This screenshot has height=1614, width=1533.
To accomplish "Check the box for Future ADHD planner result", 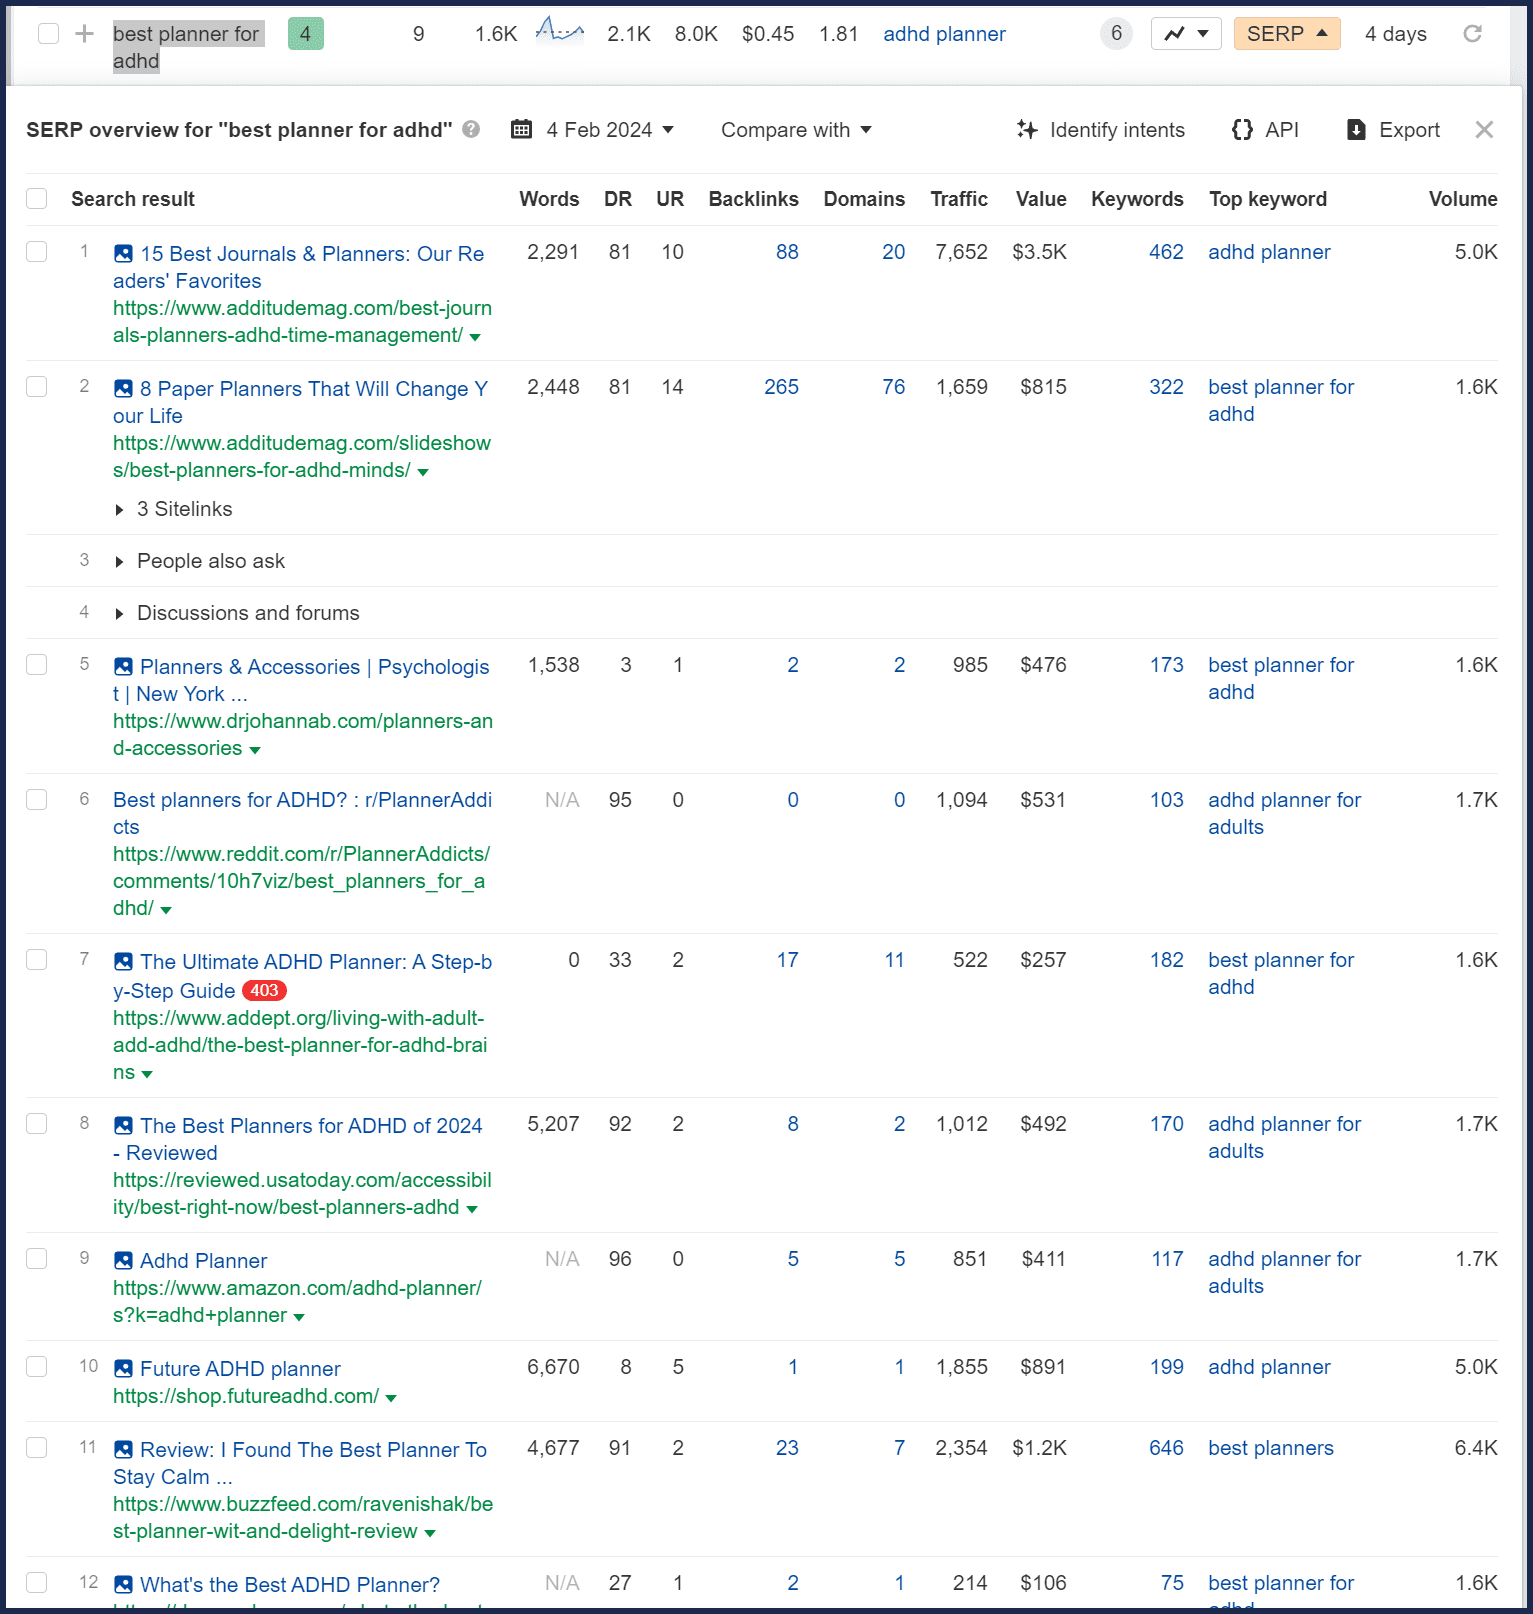I will tap(37, 1366).
